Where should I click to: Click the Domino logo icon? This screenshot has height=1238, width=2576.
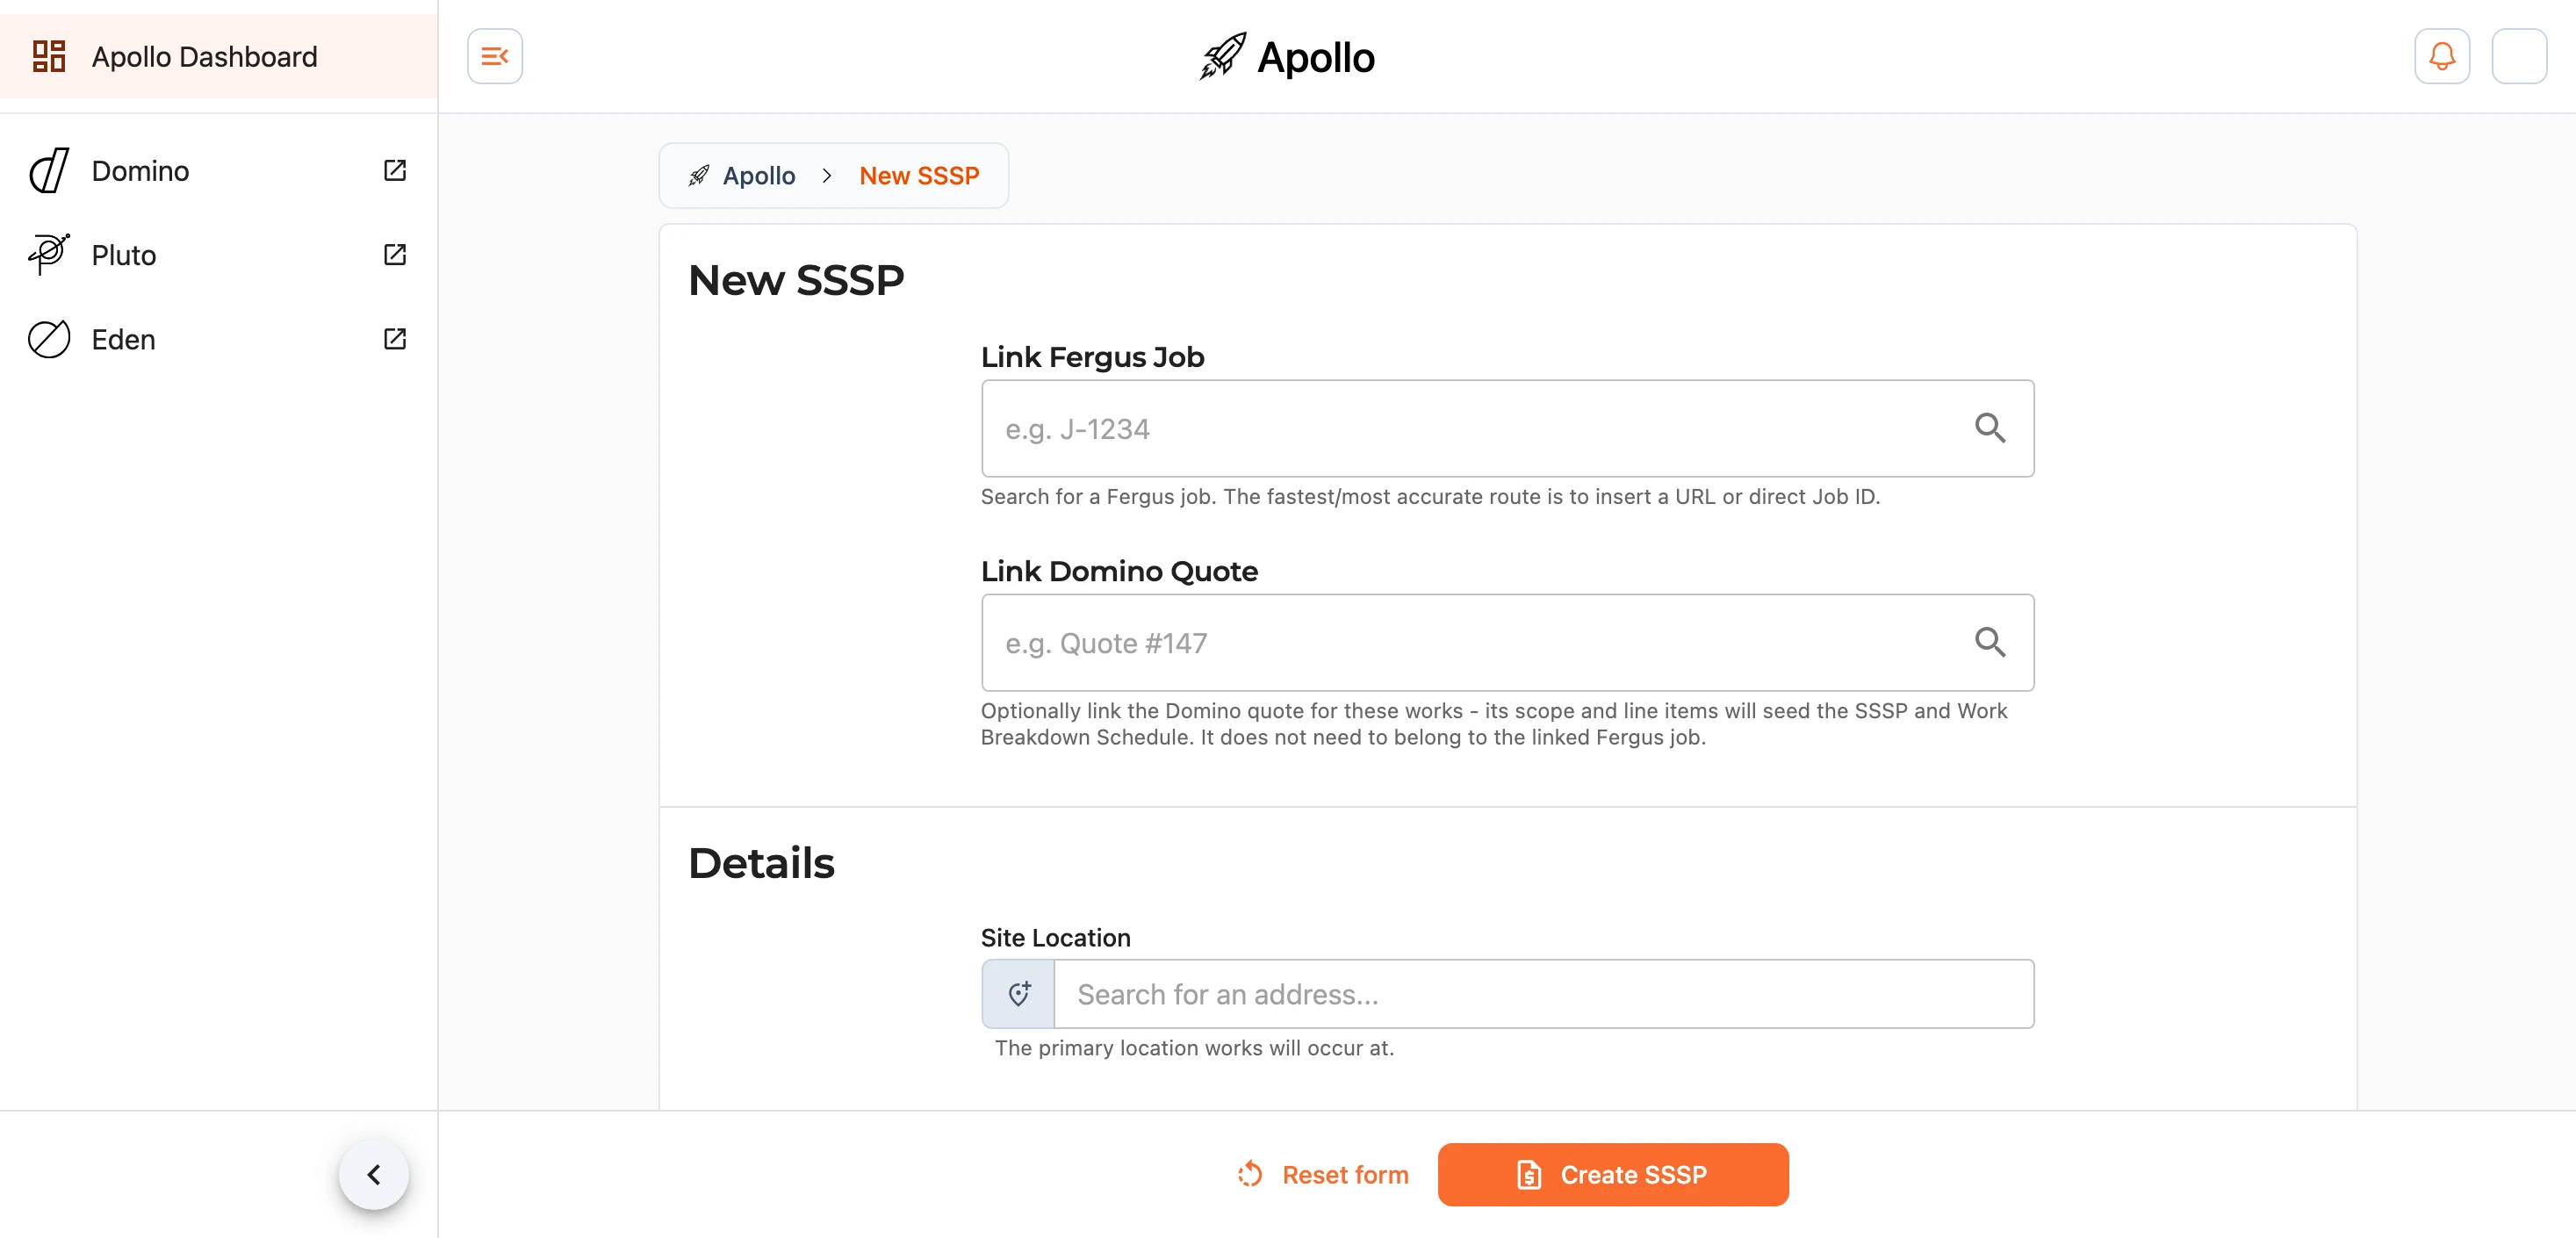tap(48, 171)
